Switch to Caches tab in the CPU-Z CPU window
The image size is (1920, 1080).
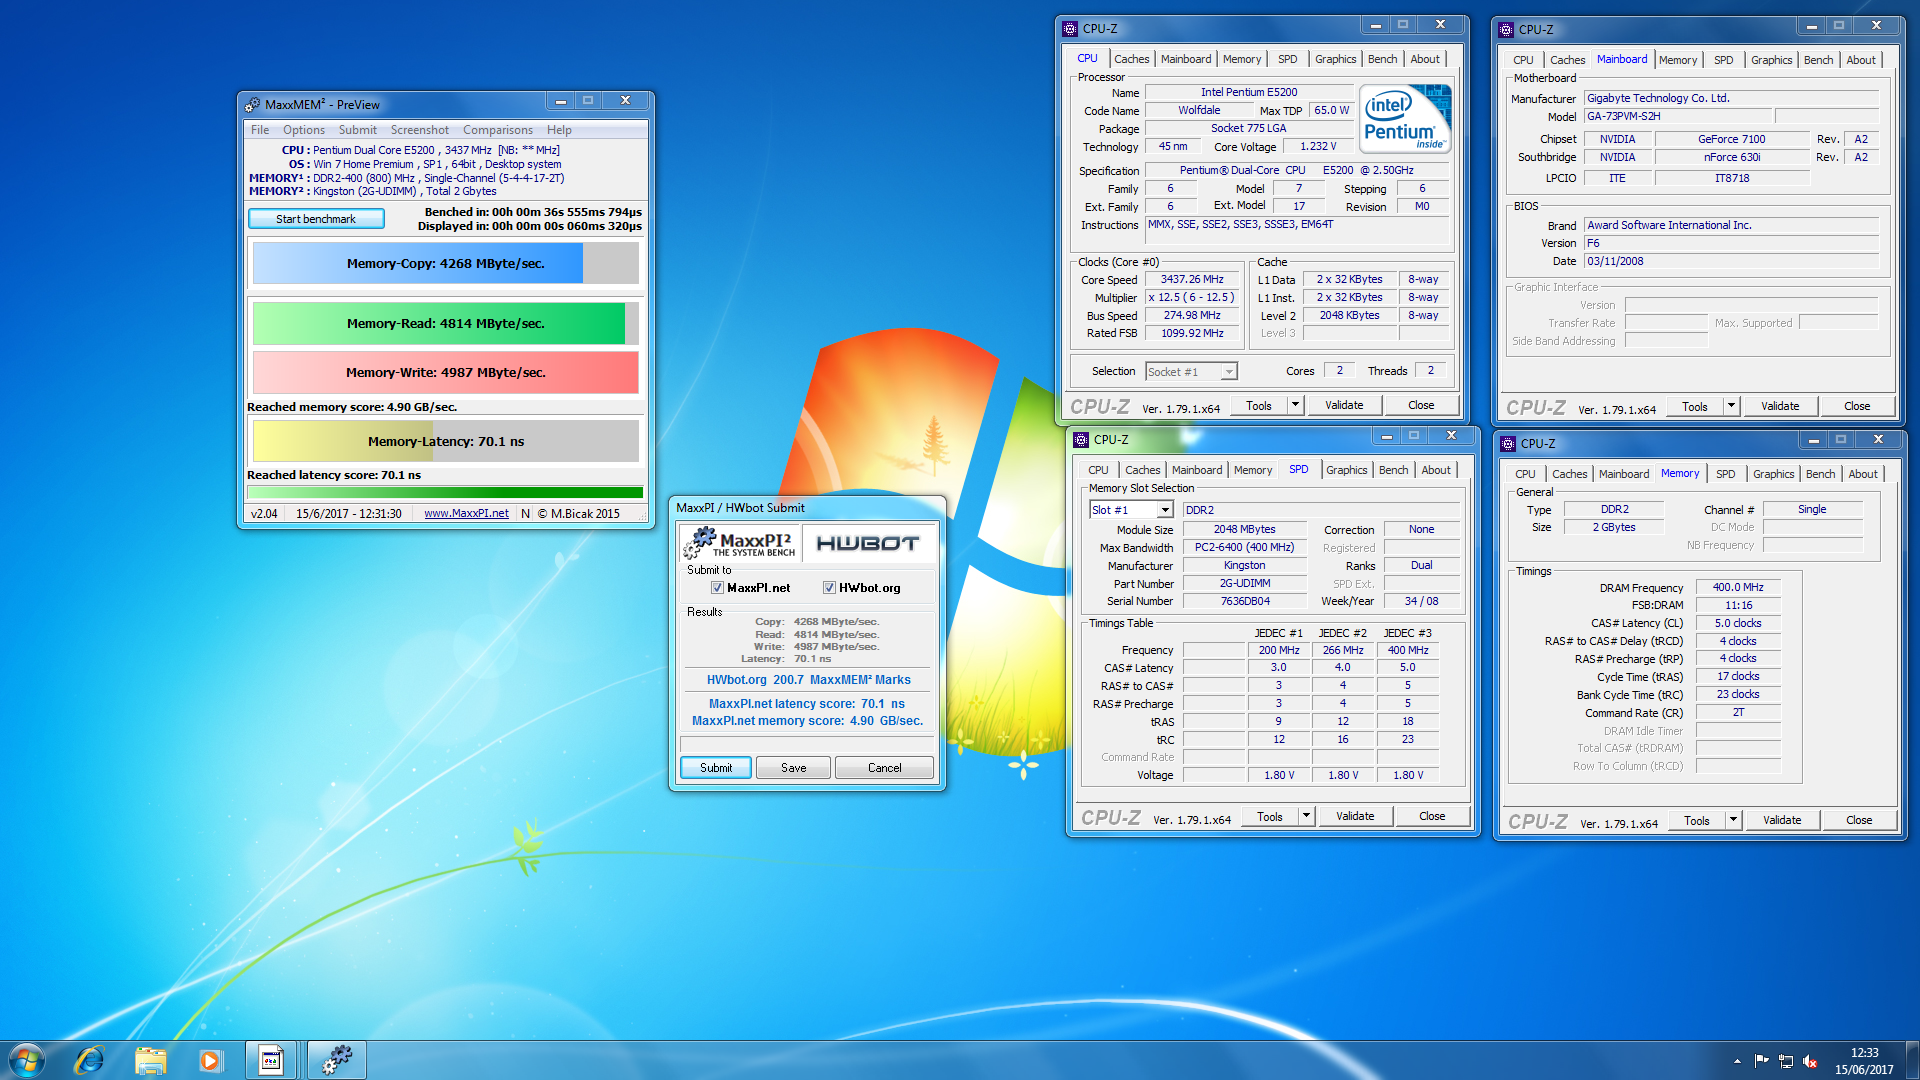click(1132, 59)
